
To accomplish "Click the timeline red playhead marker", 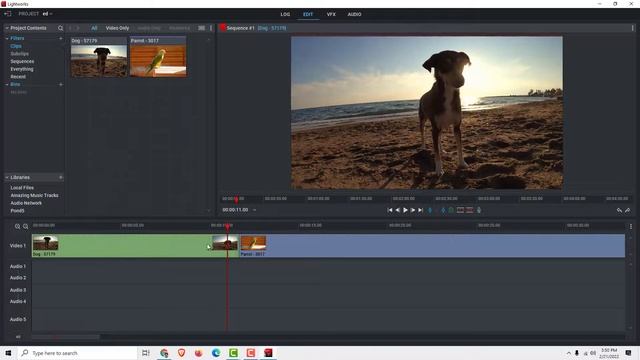I will coord(228,226).
